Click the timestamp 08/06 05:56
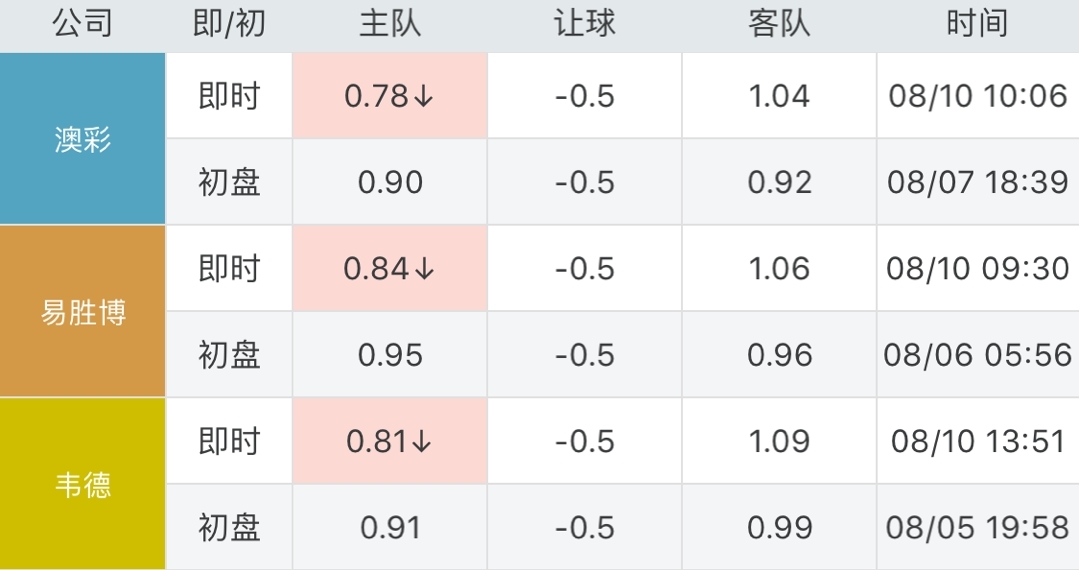This screenshot has width=1079, height=570. point(977,355)
